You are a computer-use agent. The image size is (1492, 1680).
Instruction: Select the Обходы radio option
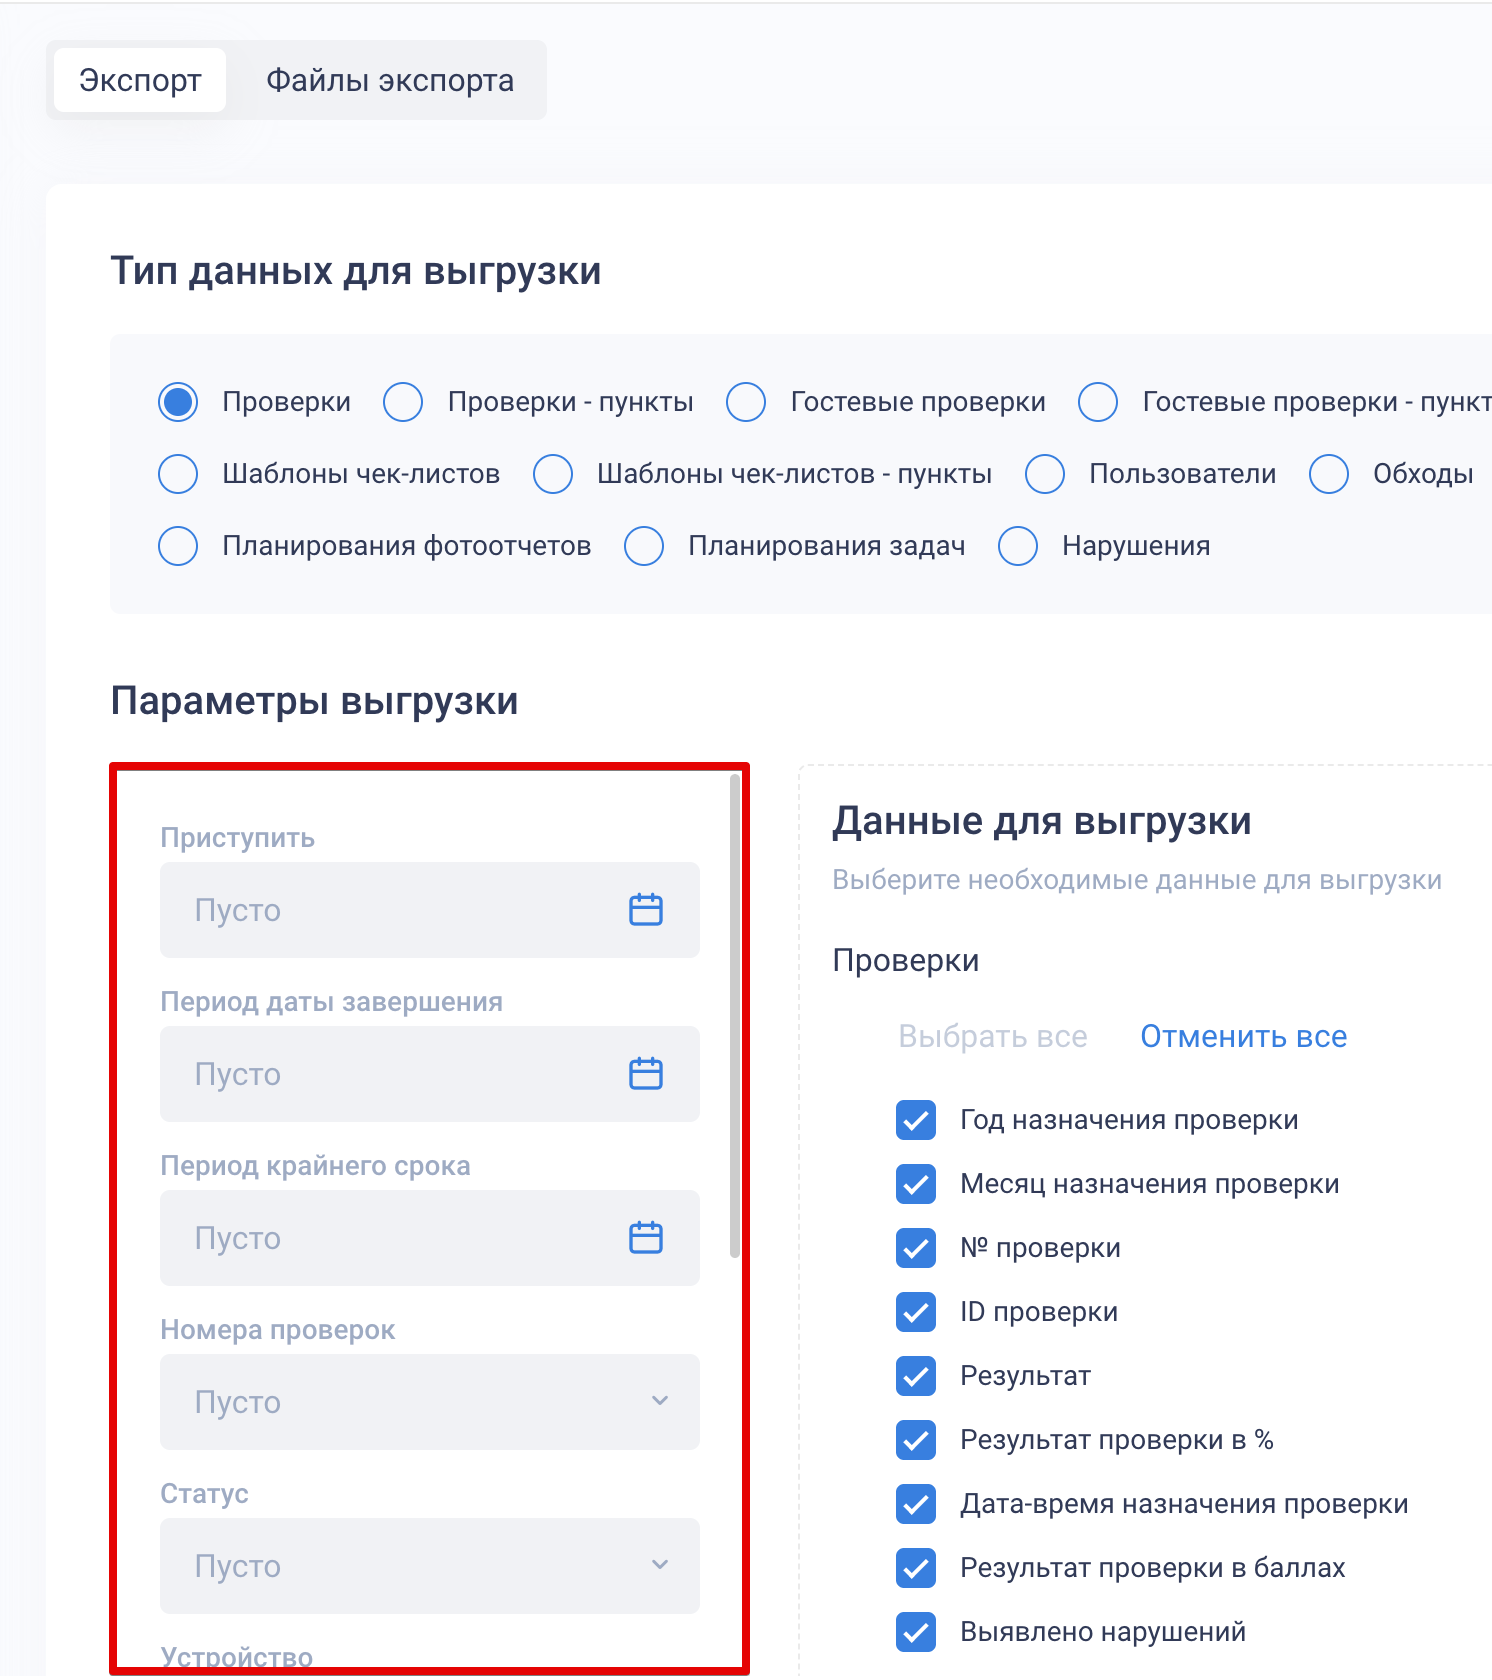tap(1329, 474)
